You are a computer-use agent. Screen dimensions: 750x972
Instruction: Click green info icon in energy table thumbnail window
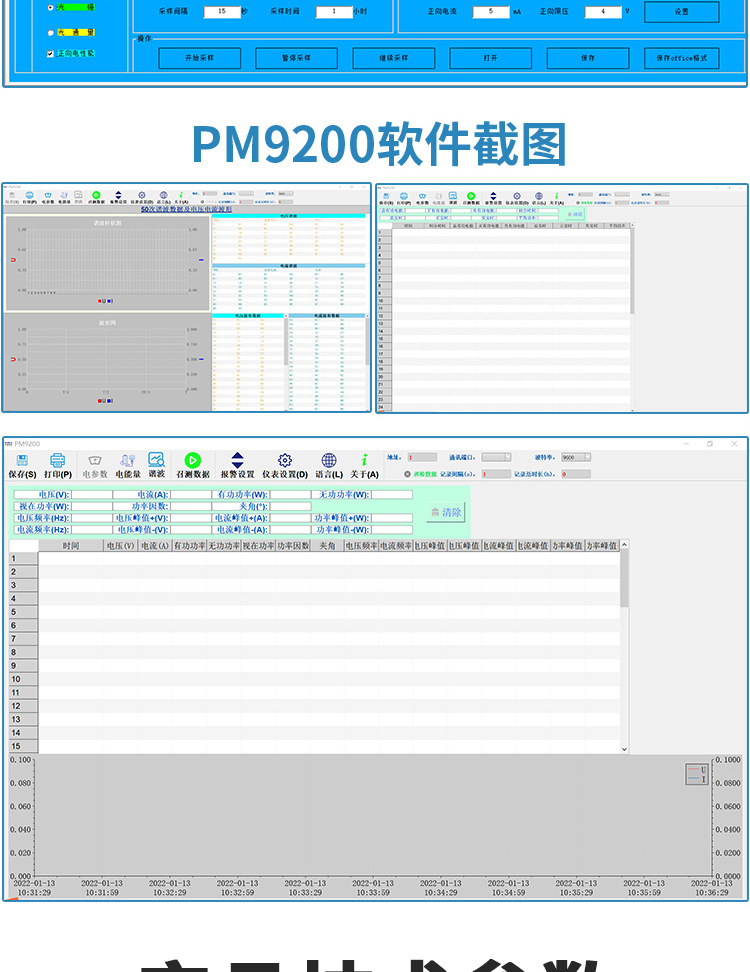tap(556, 197)
